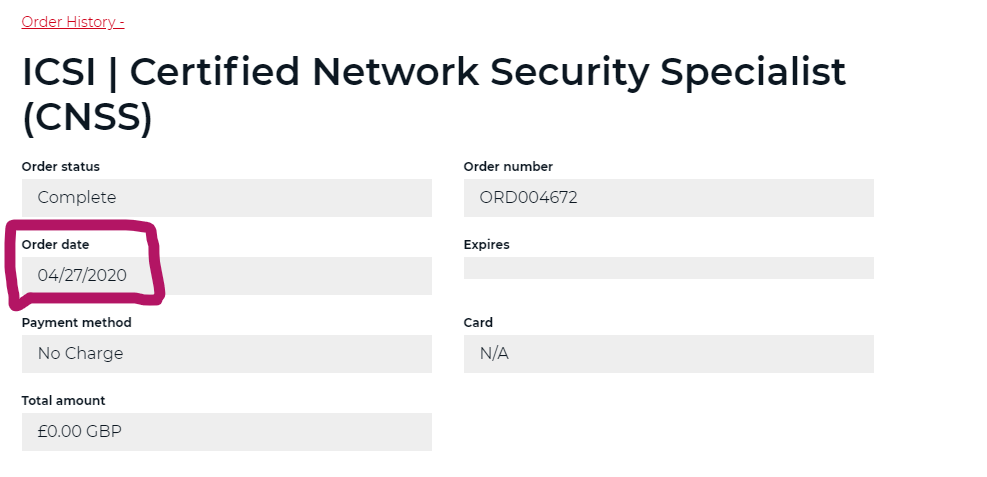Image resolution: width=987 pixels, height=477 pixels.
Task: Select the Complete order status field
Action: (226, 198)
